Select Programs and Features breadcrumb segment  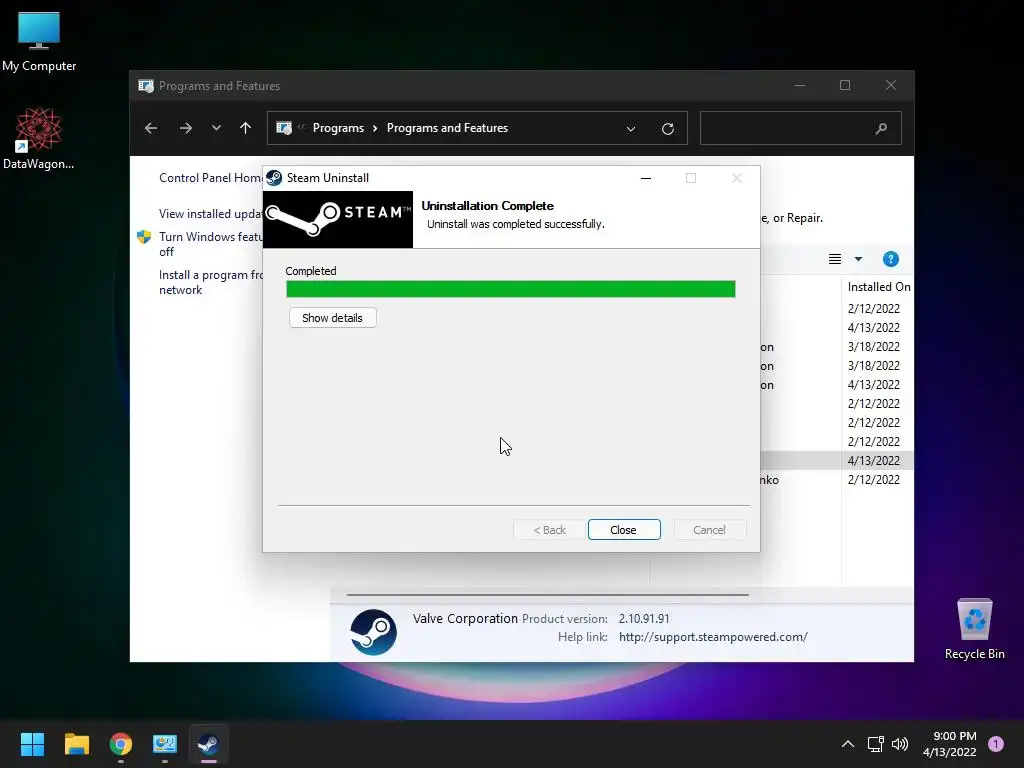click(447, 128)
